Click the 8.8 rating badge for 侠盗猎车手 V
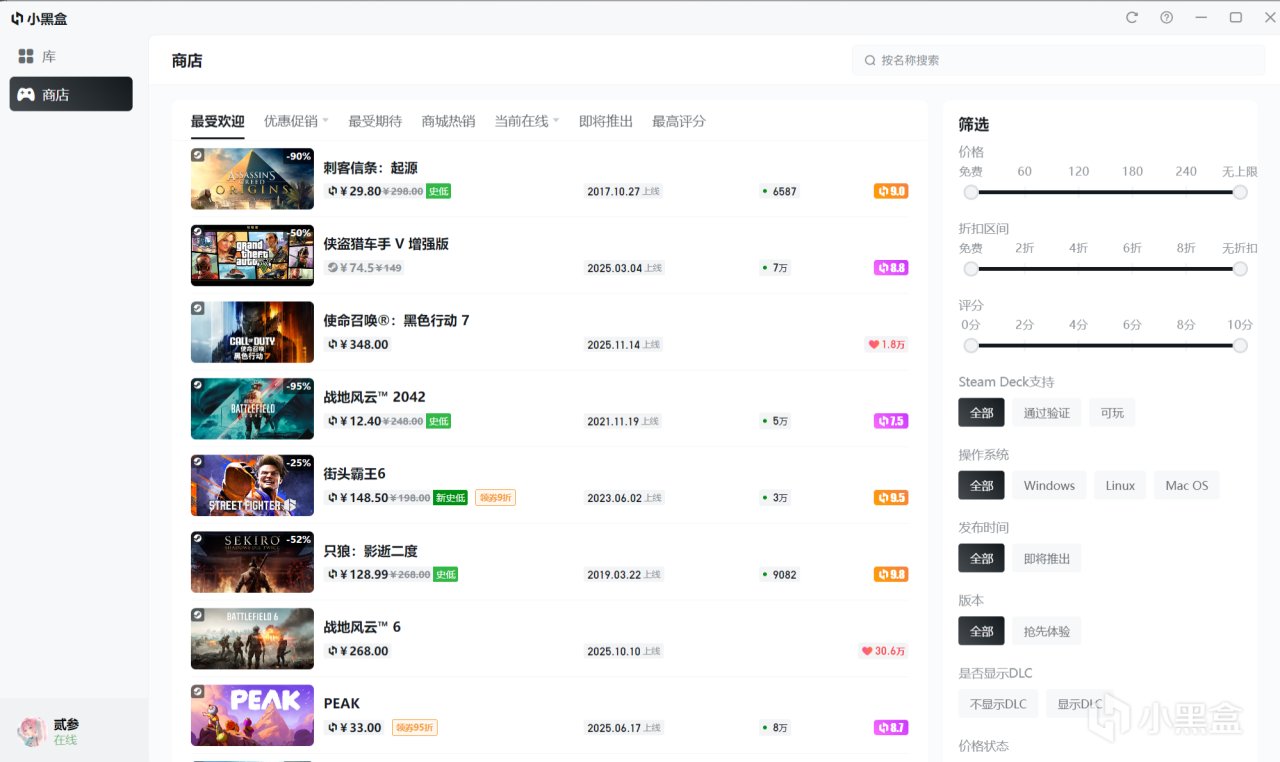The width and height of the screenshot is (1280, 762). [891, 268]
